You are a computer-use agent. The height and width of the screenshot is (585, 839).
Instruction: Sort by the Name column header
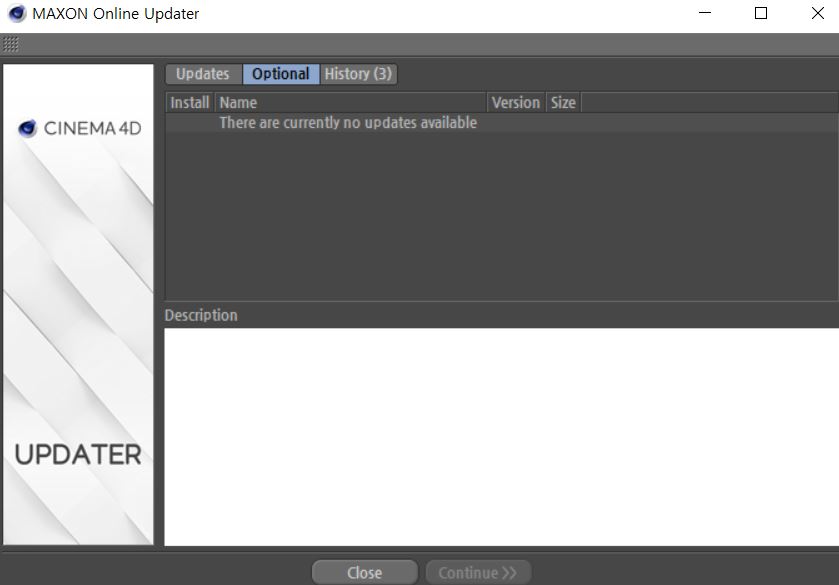(x=350, y=102)
